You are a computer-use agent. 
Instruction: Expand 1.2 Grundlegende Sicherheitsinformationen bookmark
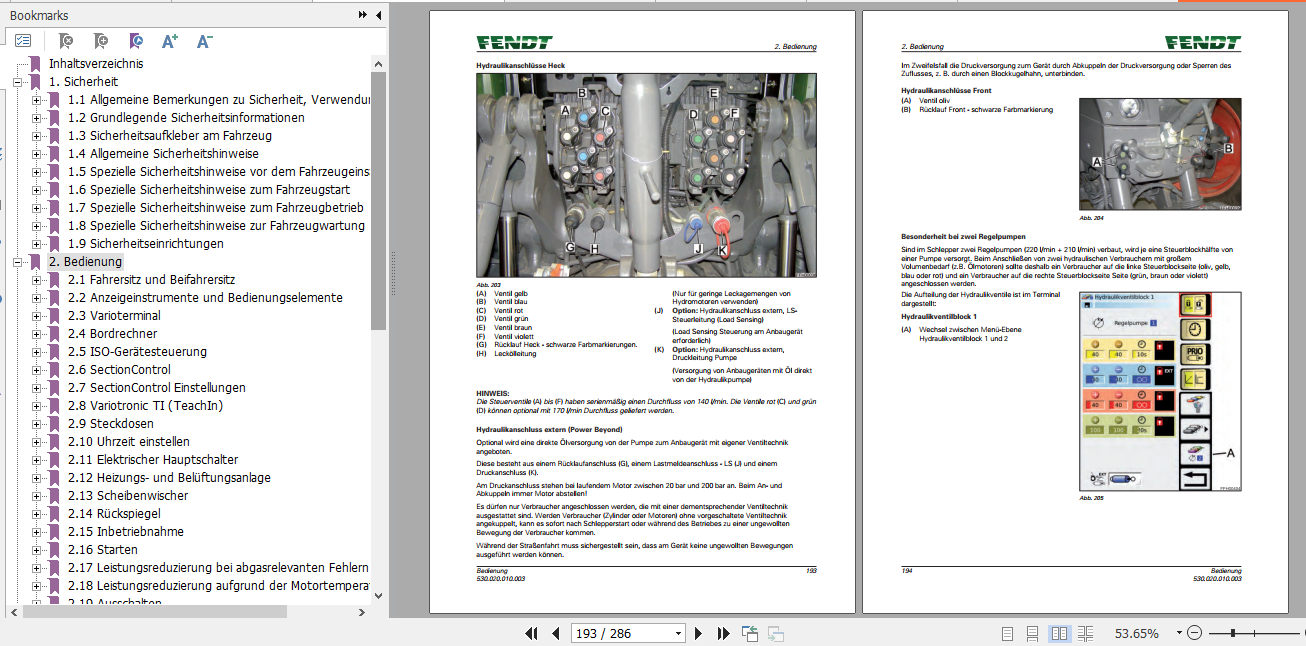pos(37,118)
